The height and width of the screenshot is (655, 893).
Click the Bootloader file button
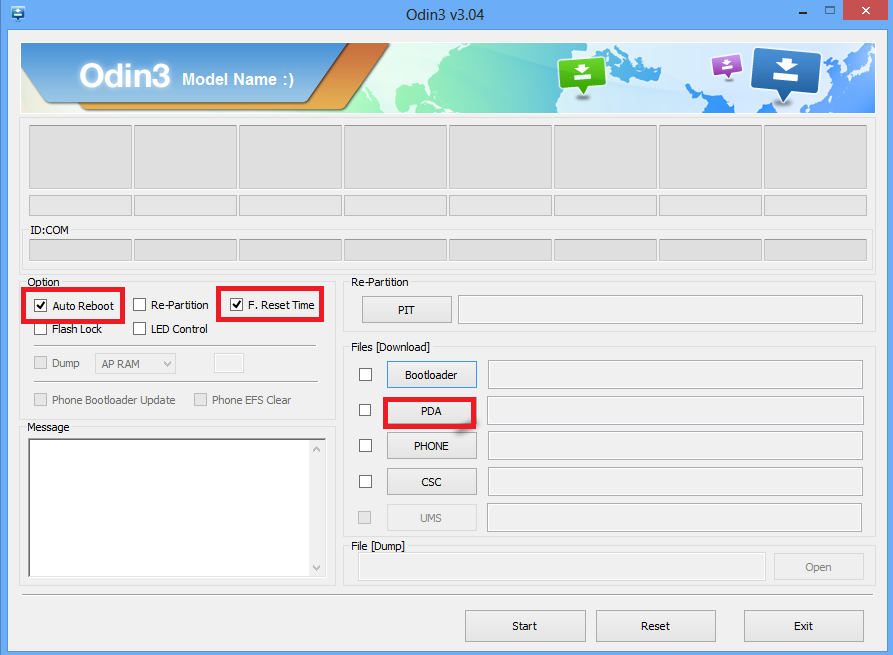[431, 375]
